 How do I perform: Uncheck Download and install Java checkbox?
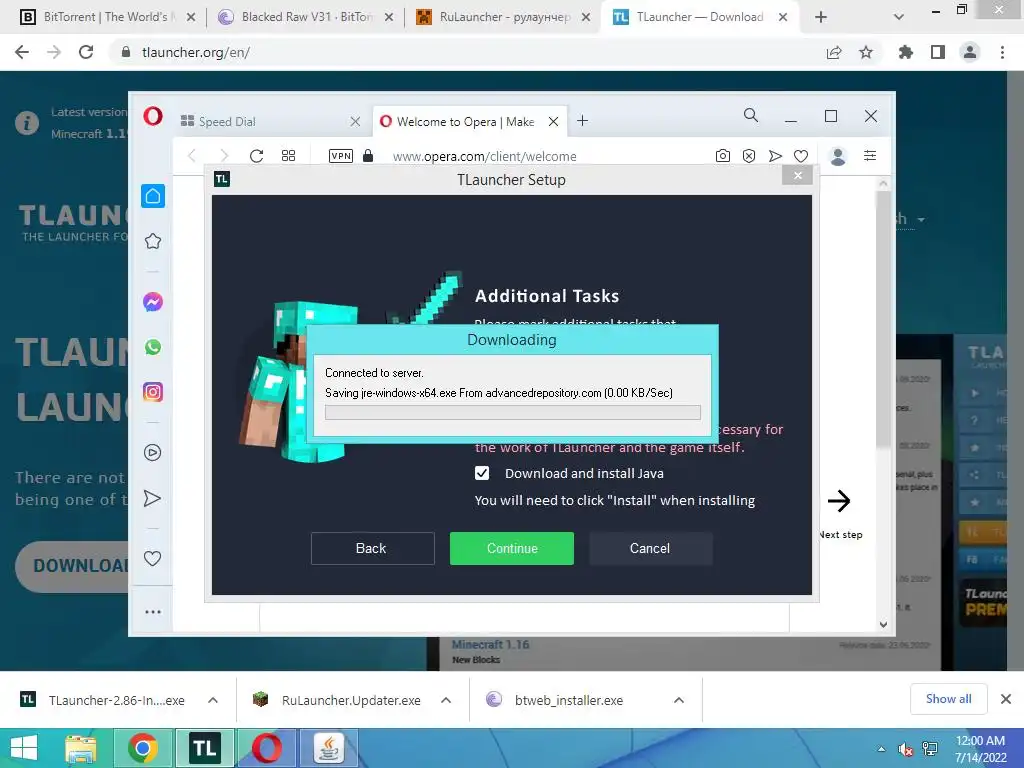482,473
